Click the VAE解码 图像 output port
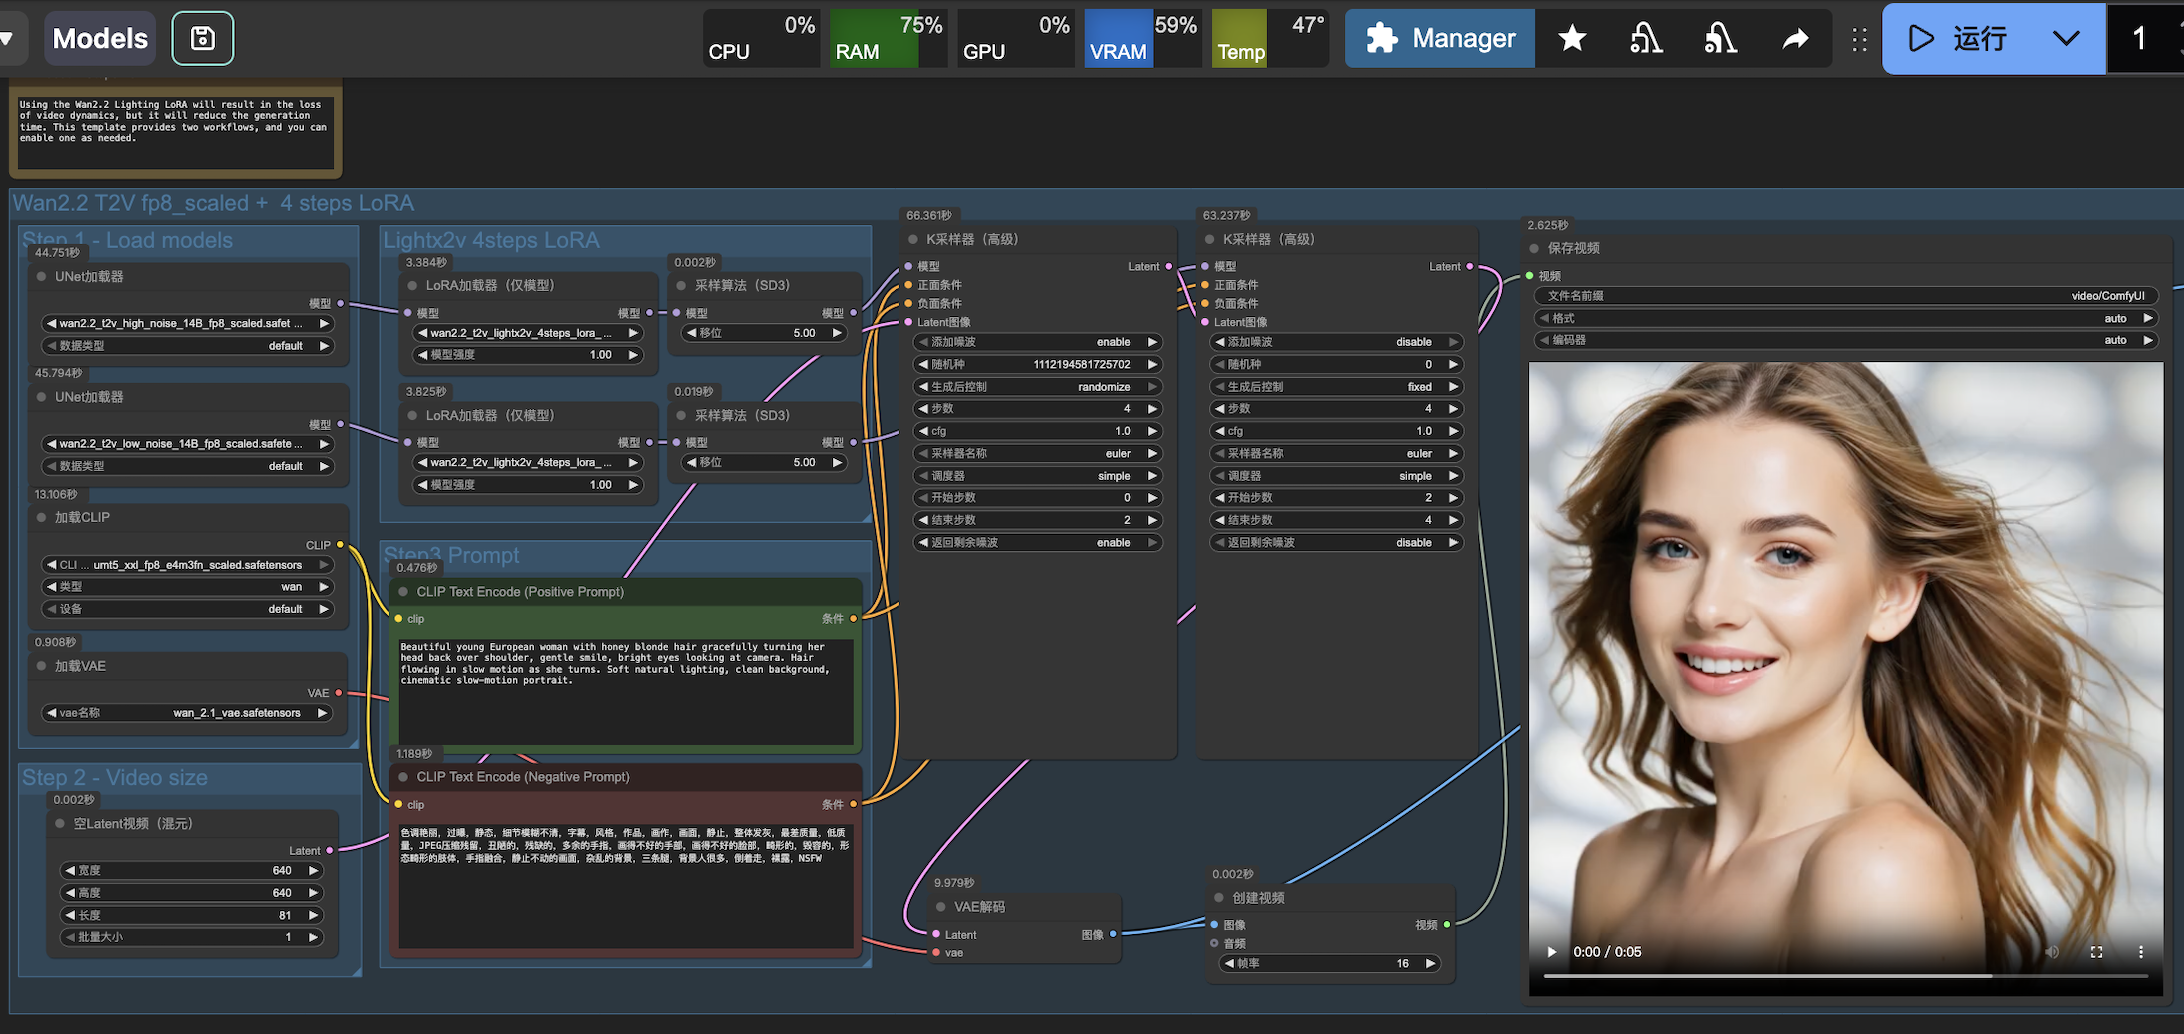2184x1034 pixels. 1113,934
